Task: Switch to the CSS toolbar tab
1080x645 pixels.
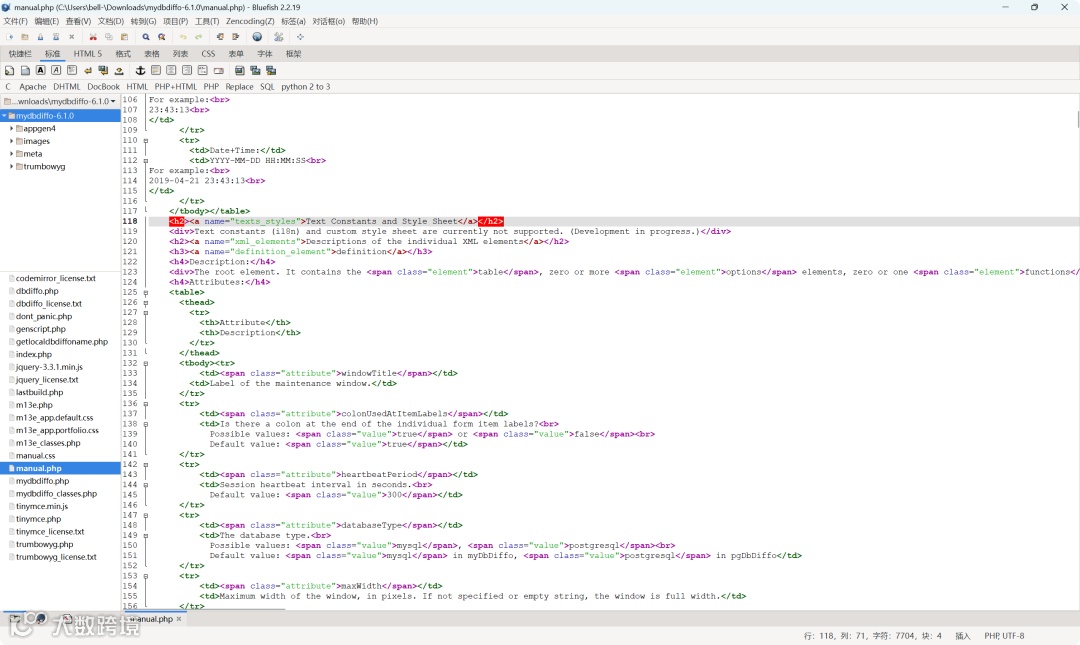Action: point(208,54)
